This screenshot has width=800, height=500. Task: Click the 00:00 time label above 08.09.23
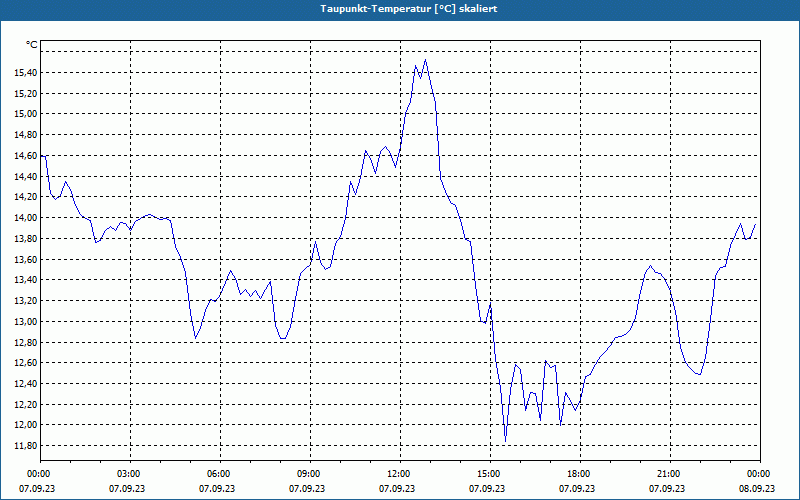pos(758,474)
